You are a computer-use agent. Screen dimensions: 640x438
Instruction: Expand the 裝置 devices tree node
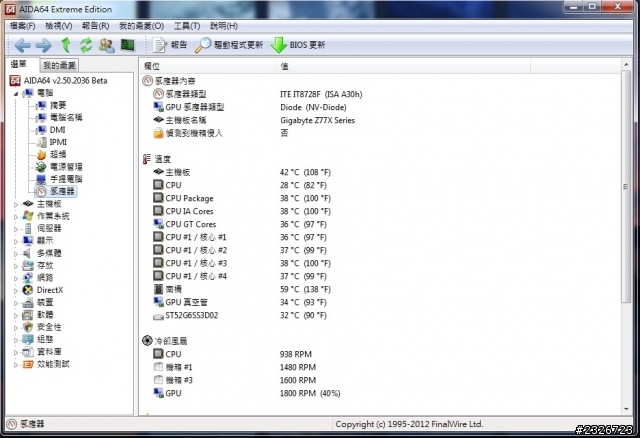(16, 303)
